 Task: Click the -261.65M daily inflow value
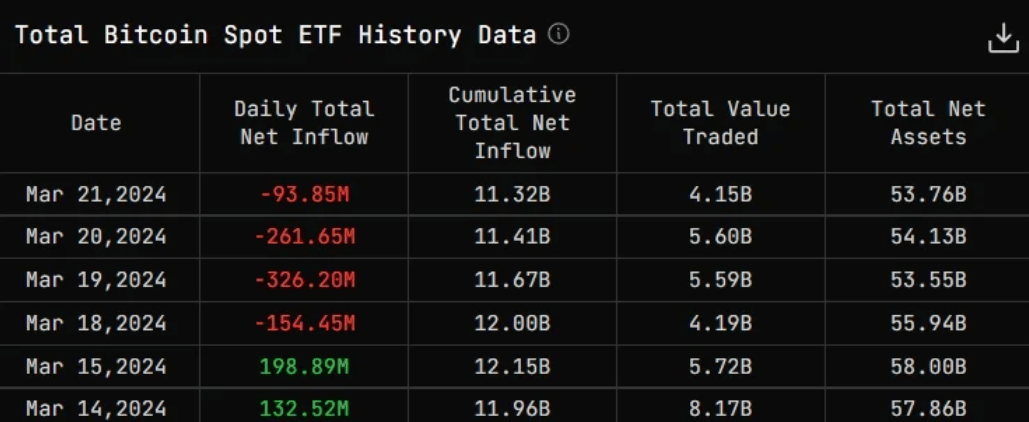coord(304,236)
